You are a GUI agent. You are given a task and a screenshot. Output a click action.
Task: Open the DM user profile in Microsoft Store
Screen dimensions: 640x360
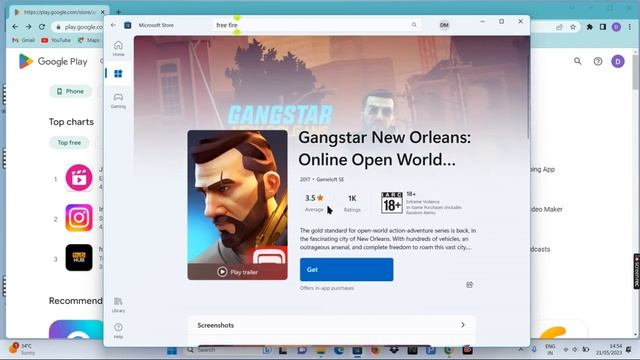click(x=444, y=25)
